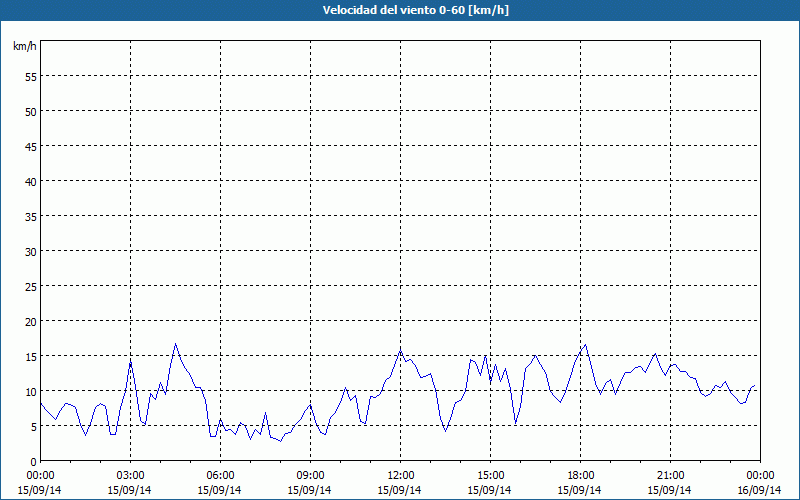The height and width of the screenshot is (500, 800).
Task: Select the 30 y-axis label
Action: point(31,252)
